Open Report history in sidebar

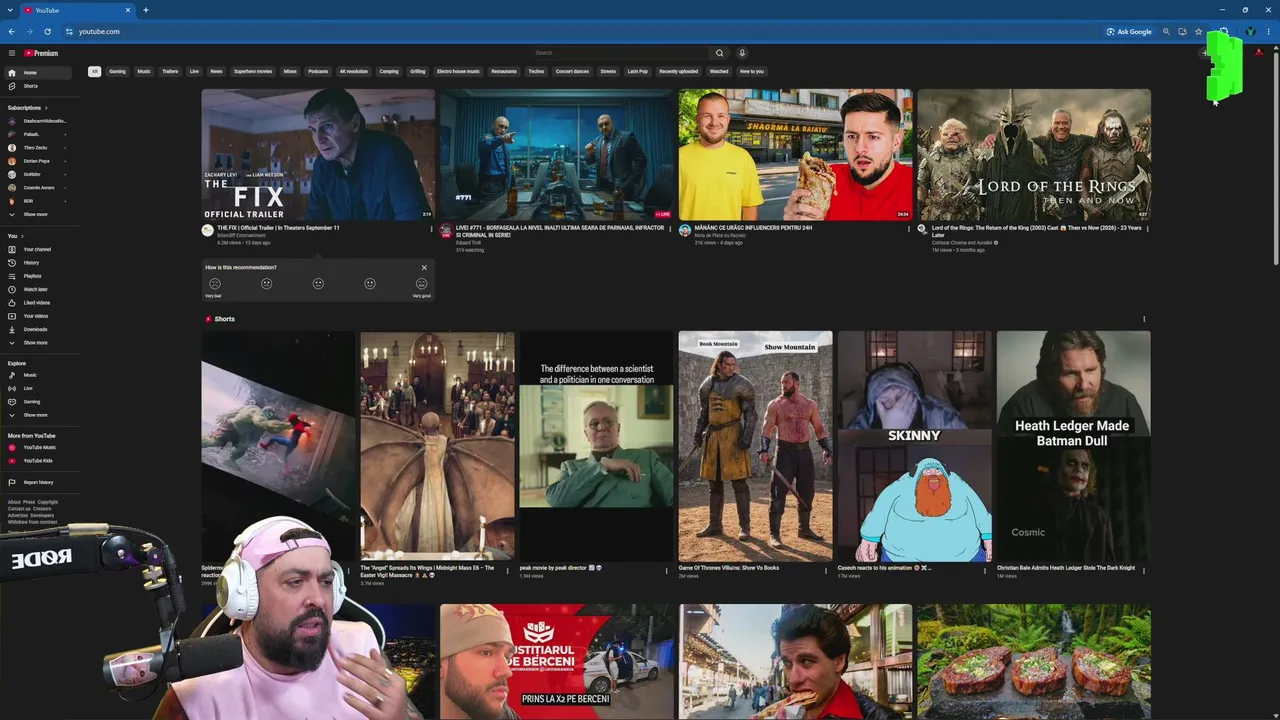click(x=36, y=482)
